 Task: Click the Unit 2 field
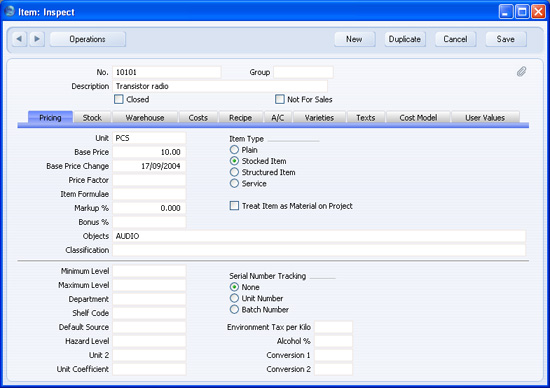point(149,355)
